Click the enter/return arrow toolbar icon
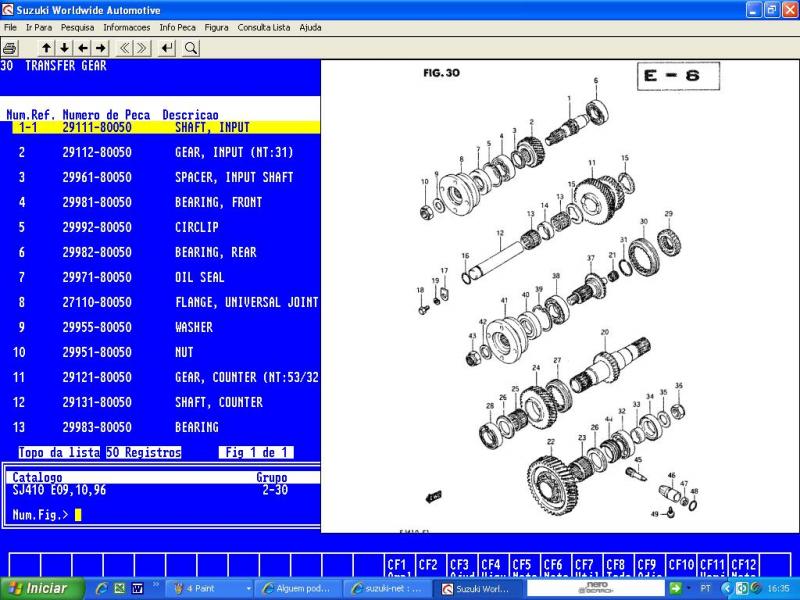This screenshot has width=800, height=600. [167, 48]
